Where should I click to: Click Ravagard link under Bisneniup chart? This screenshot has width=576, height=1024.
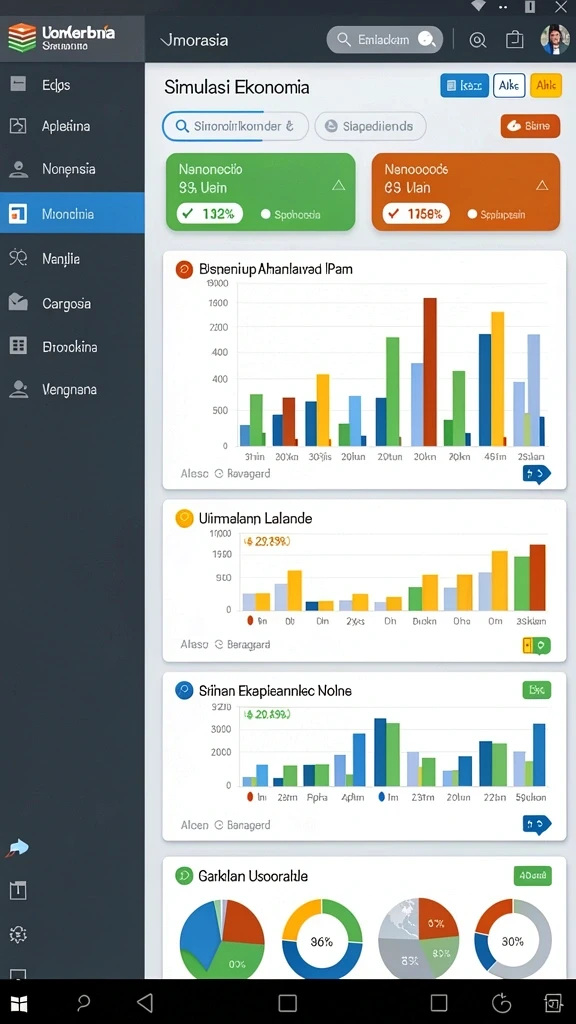tap(248, 473)
